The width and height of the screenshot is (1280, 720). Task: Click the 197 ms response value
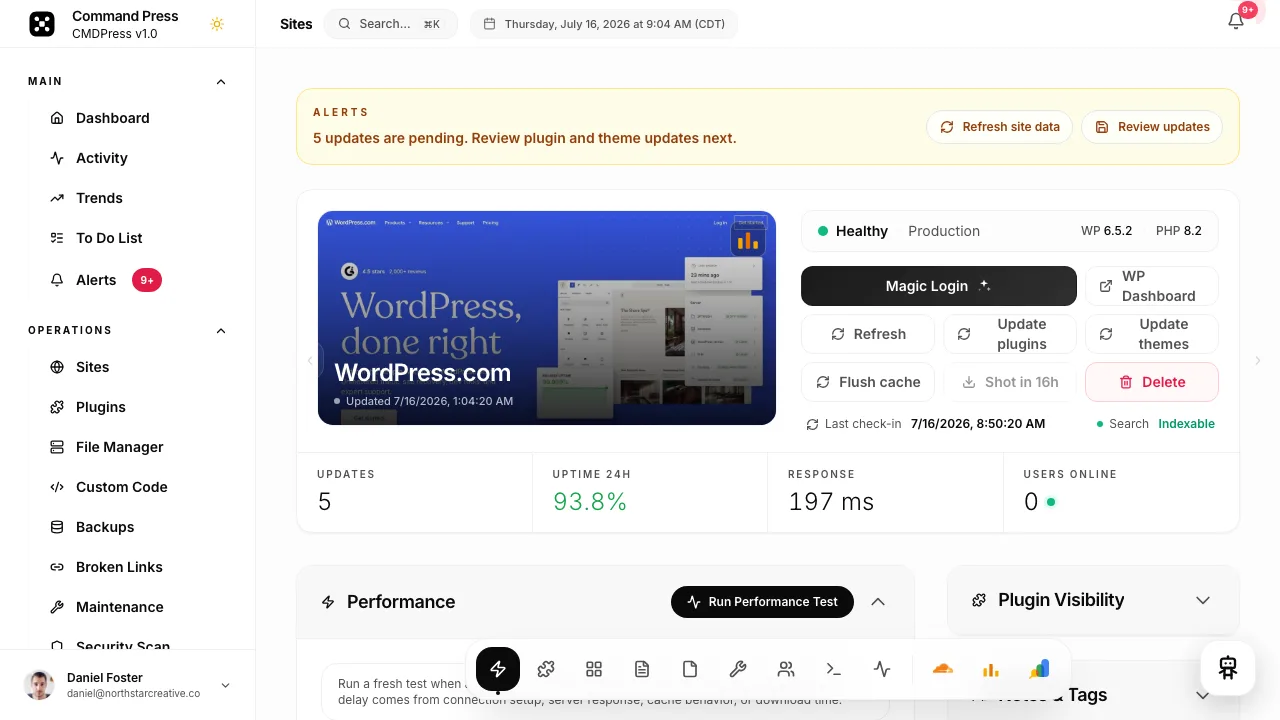pyautogui.click(x=831, y=502)
